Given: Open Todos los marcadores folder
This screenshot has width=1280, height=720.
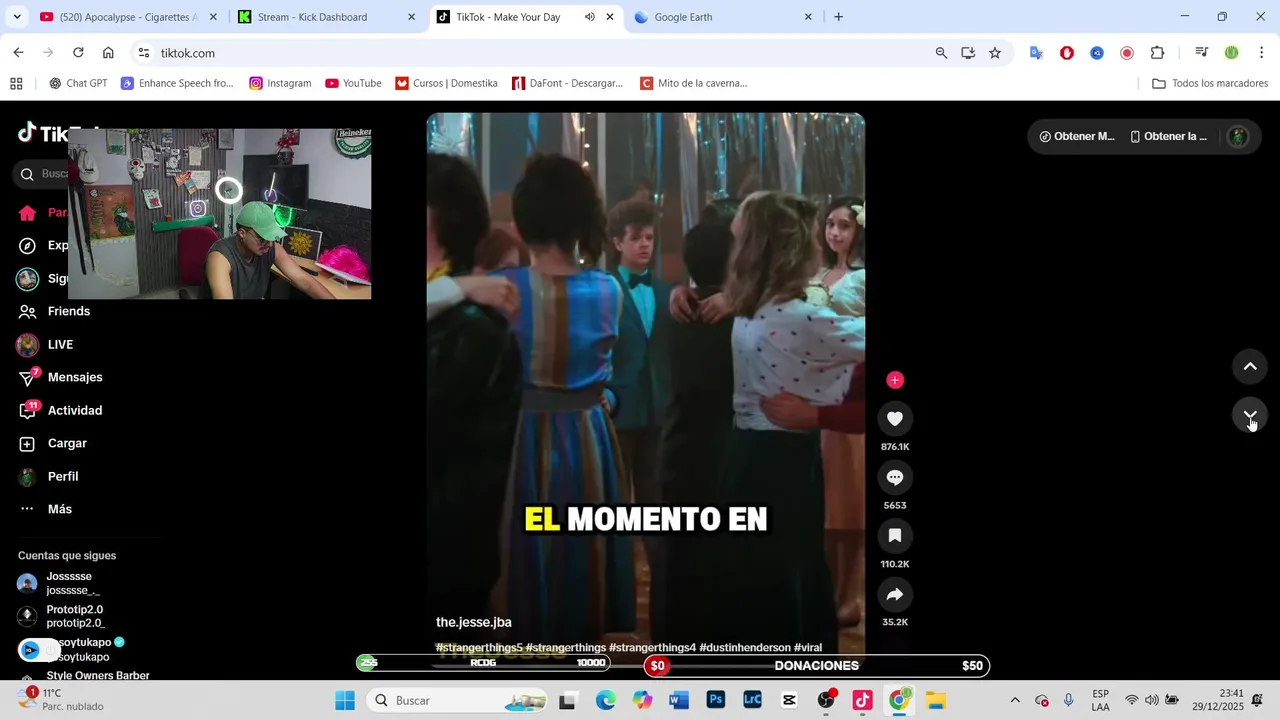Looking at the screenshot, I should 1210,84.
